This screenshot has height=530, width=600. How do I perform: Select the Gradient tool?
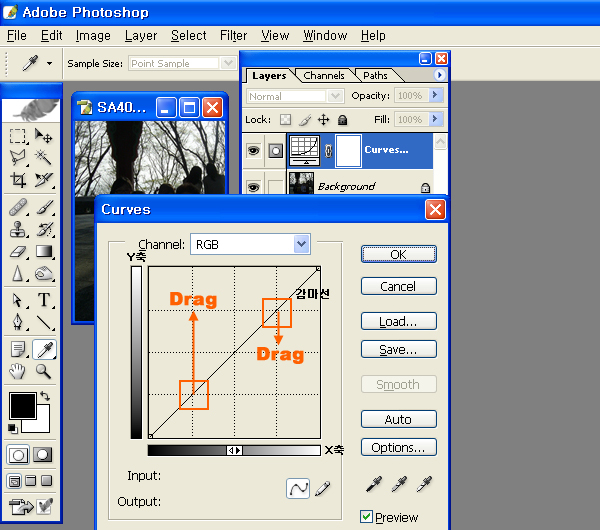pyautogui.click(x=44, y=251)
